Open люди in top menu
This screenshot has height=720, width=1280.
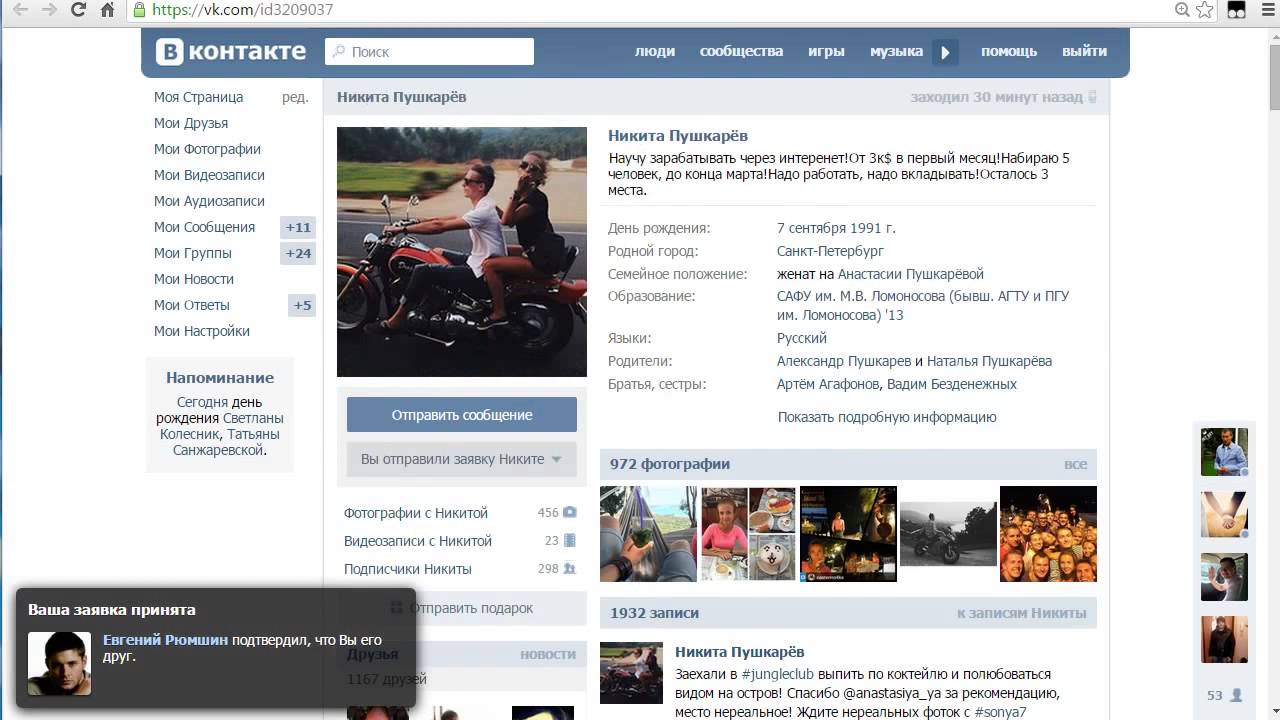tap(655, 51)
